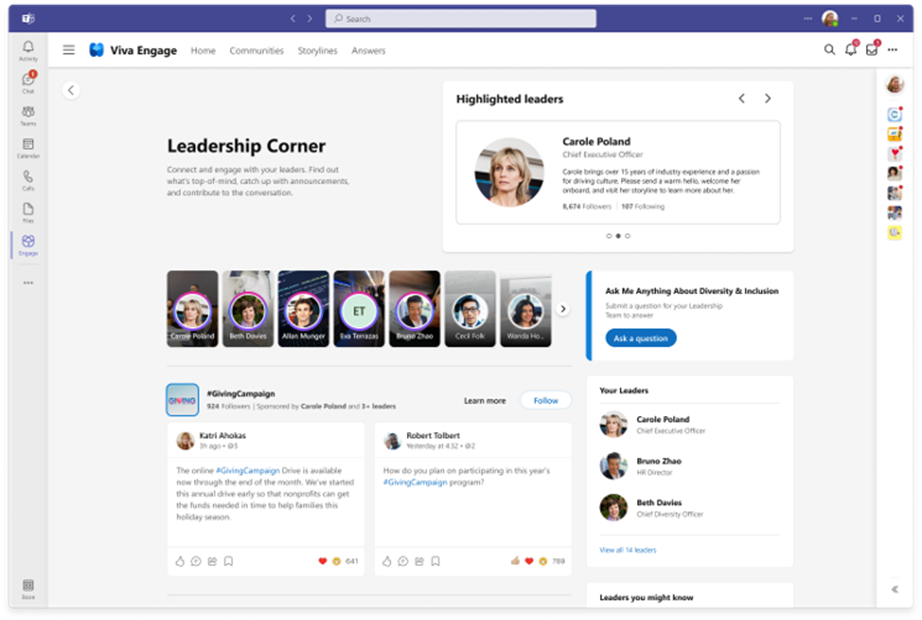This screenshot has width=922, height=620.
Task: Go to Communities tab
Action: 256,51
